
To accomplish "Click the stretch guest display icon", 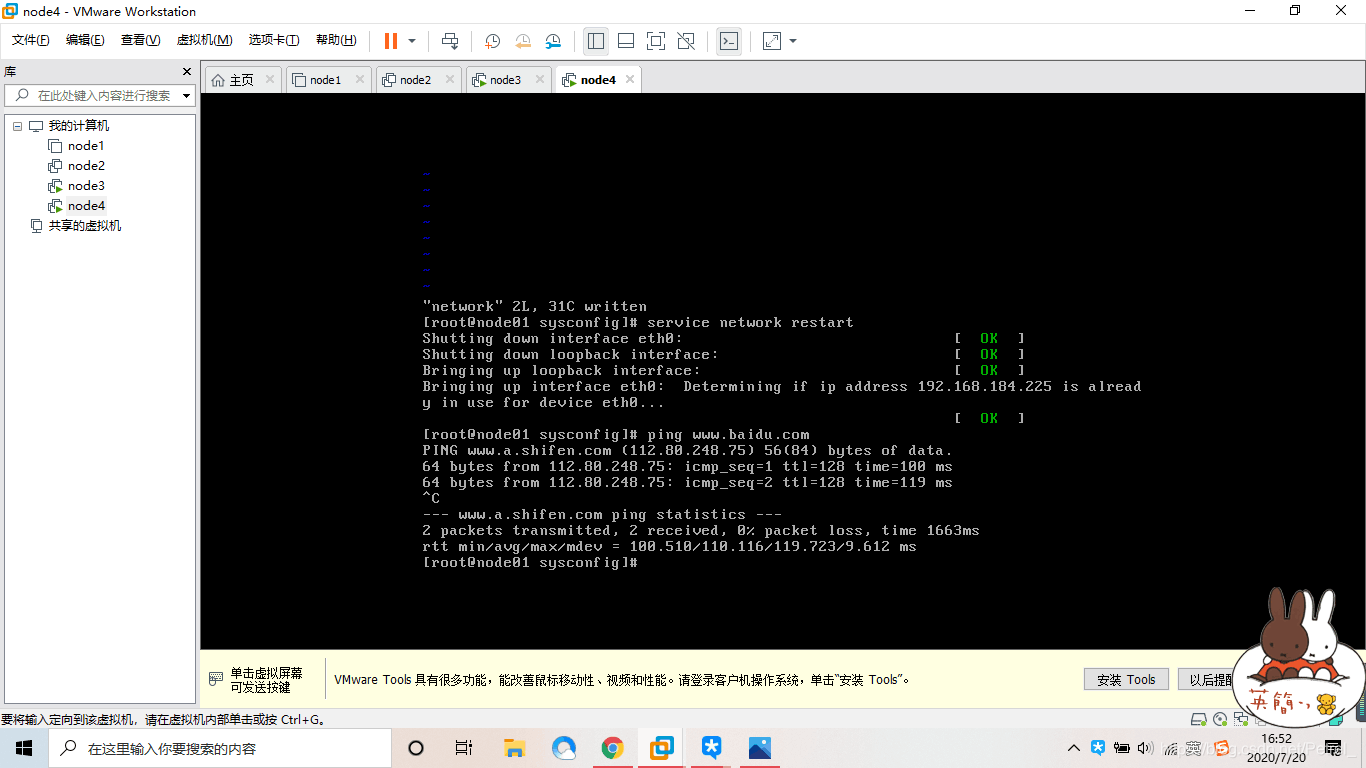I will click(x=772, y=41).
